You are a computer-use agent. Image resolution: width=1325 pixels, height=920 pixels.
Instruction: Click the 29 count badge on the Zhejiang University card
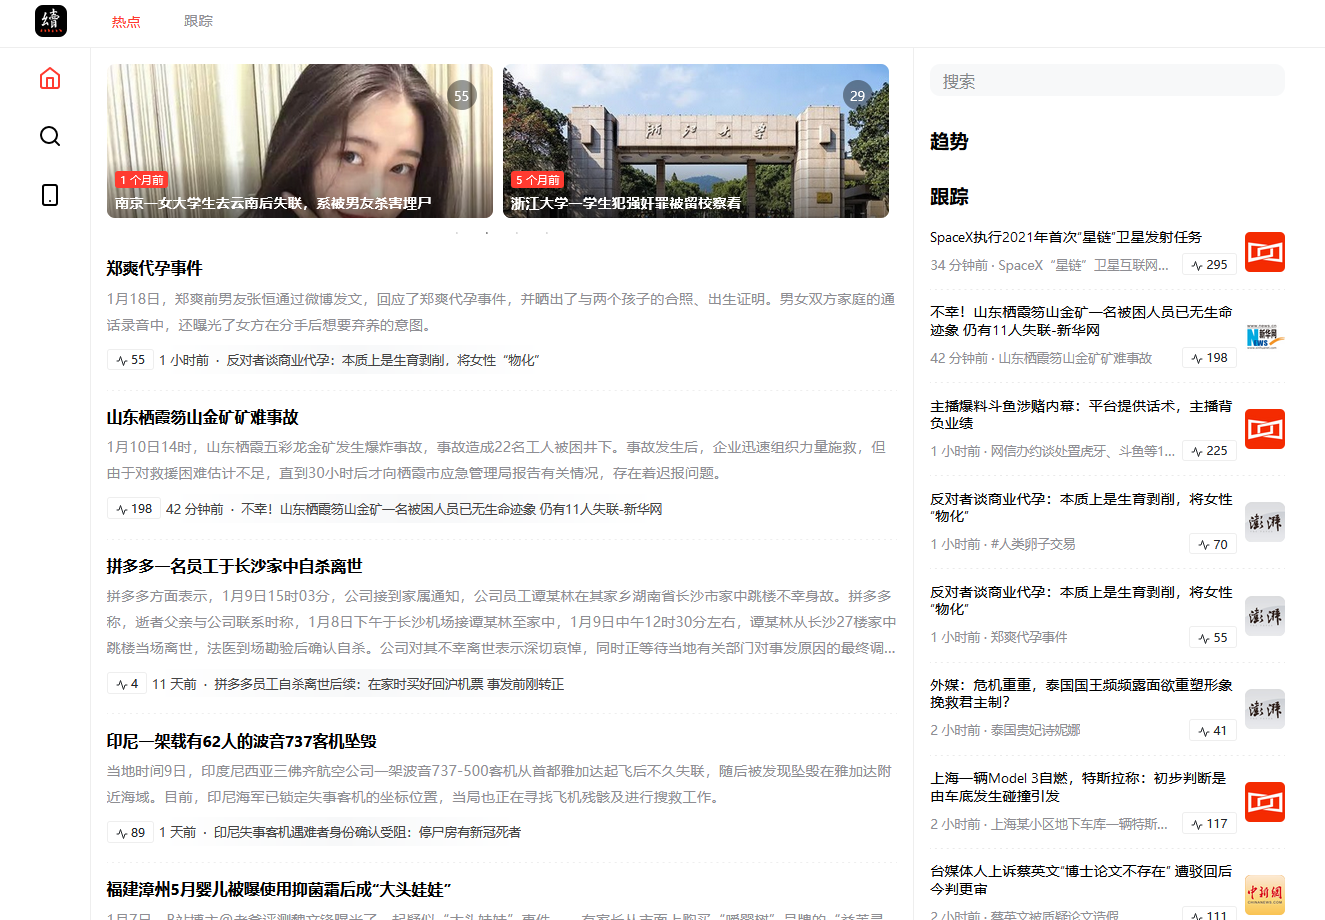[857, 96]
